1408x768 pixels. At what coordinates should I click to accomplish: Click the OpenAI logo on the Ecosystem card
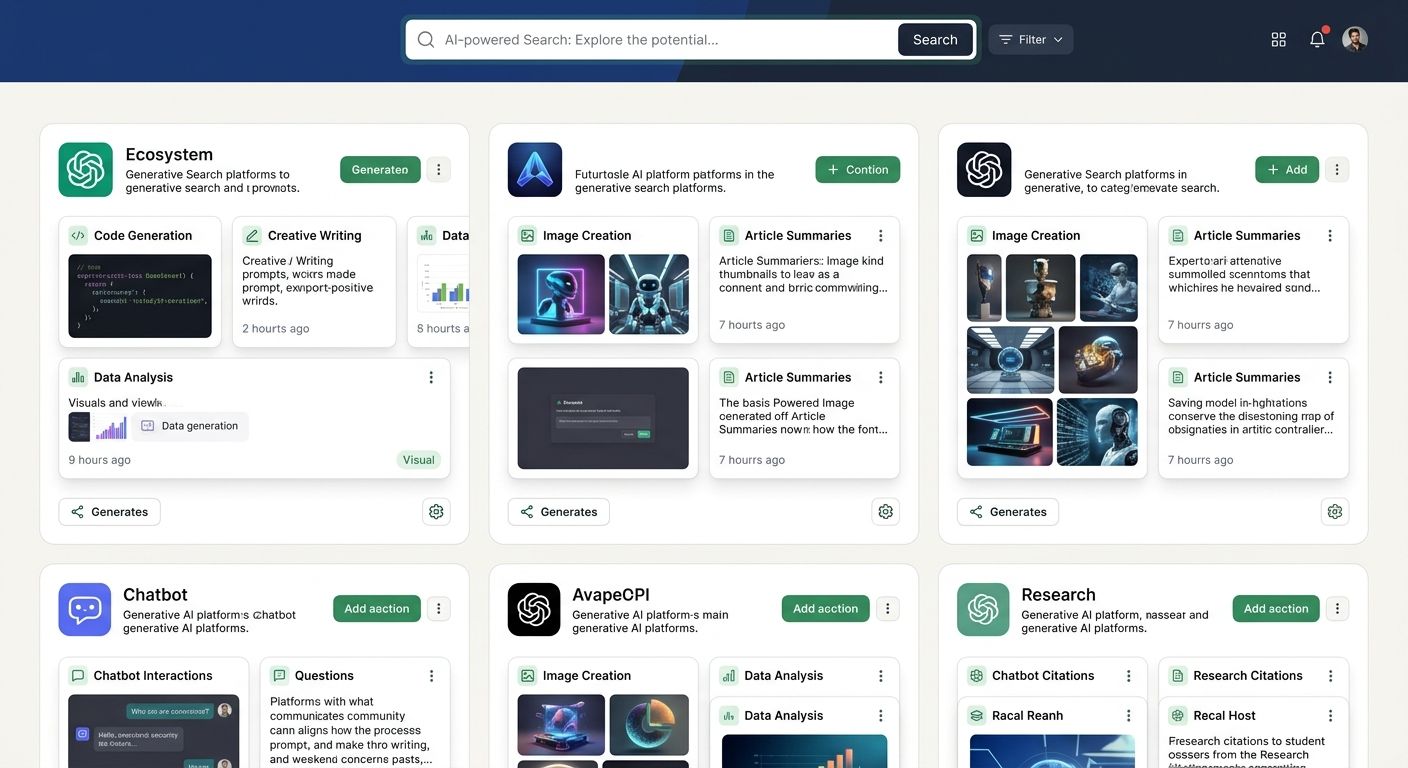(84, 169)
